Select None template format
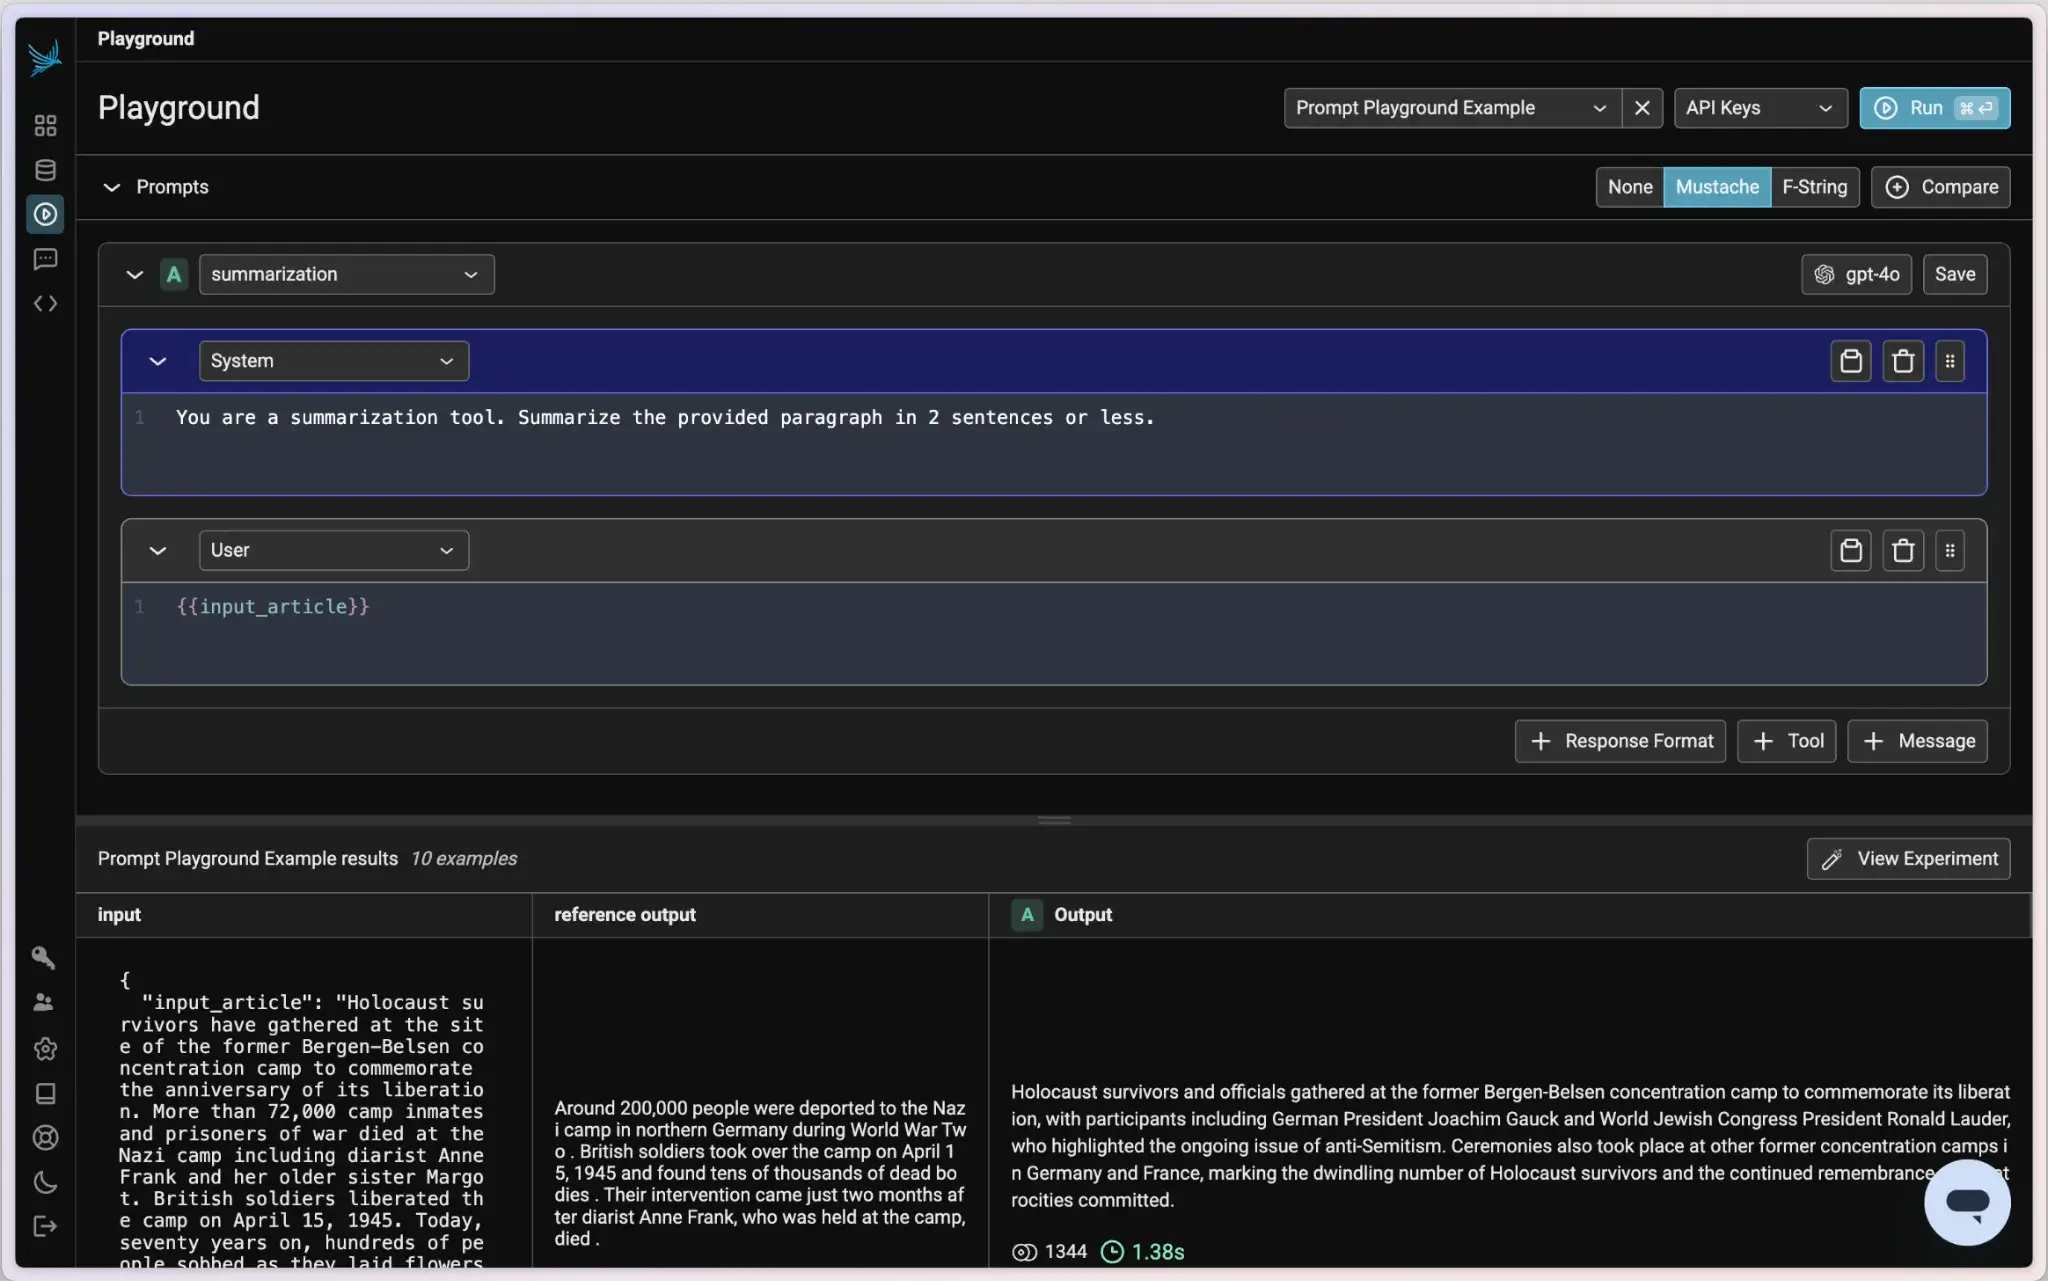 point(1629,187)
